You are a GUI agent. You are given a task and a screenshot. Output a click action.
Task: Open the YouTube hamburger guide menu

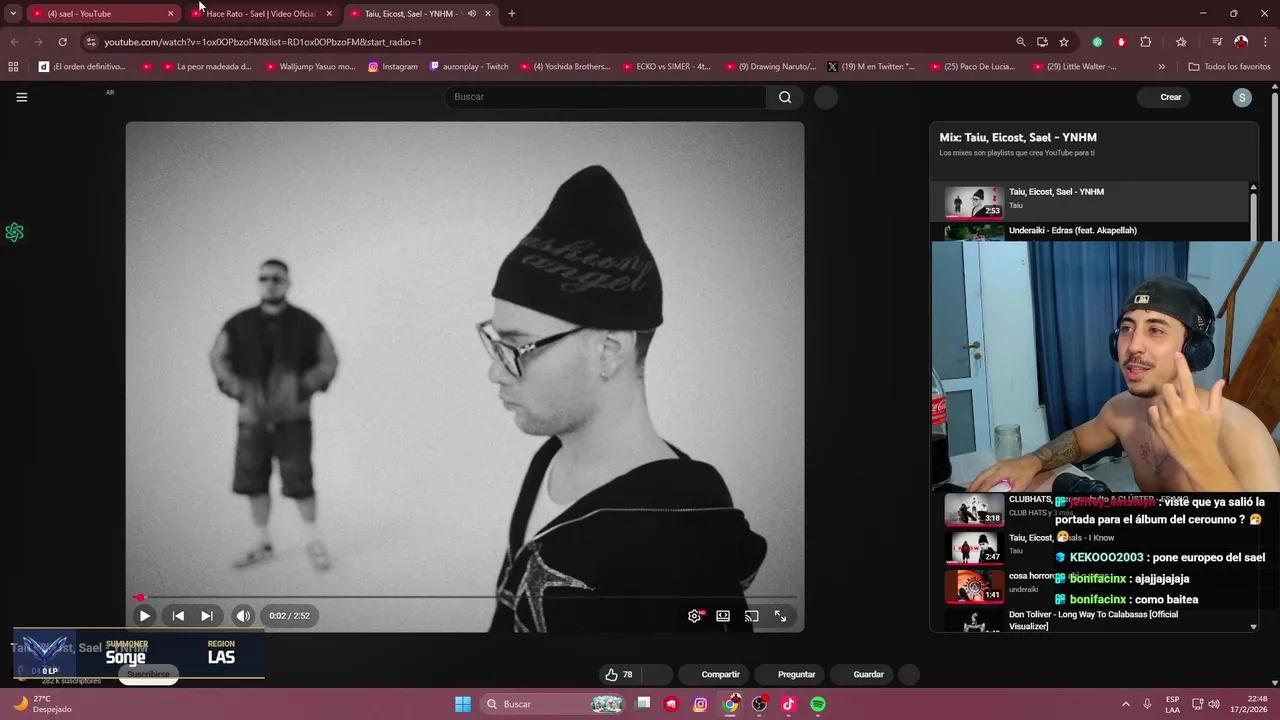tap(22, 97)
